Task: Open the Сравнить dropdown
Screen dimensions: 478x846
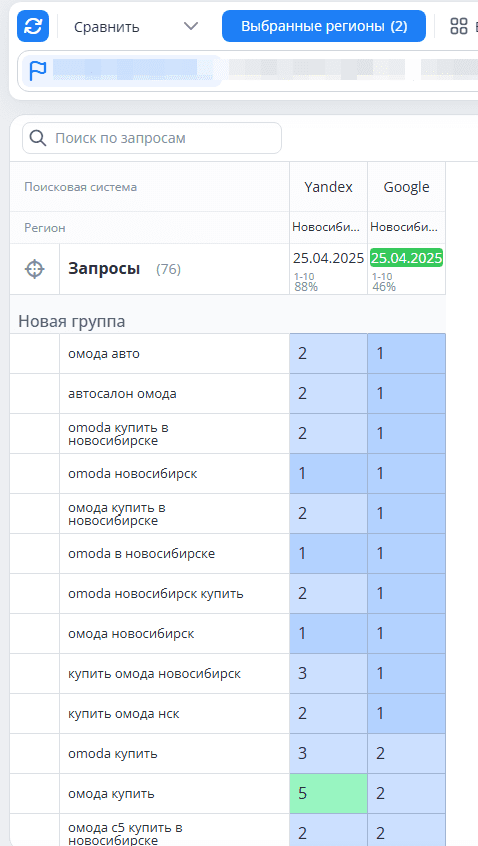Action: (x=136, y=26)
